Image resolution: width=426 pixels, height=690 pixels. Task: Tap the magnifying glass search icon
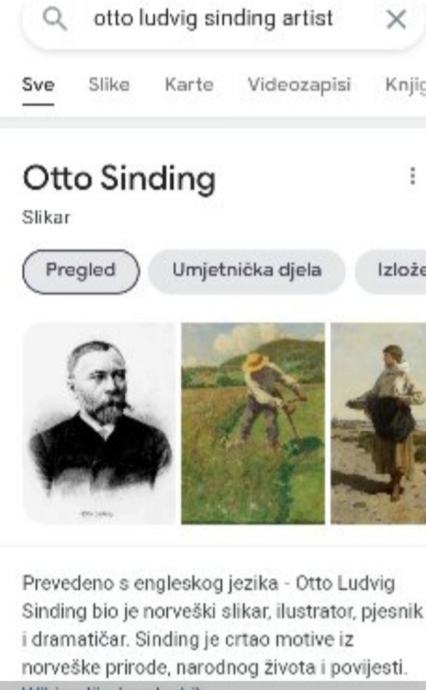[55, 19]
